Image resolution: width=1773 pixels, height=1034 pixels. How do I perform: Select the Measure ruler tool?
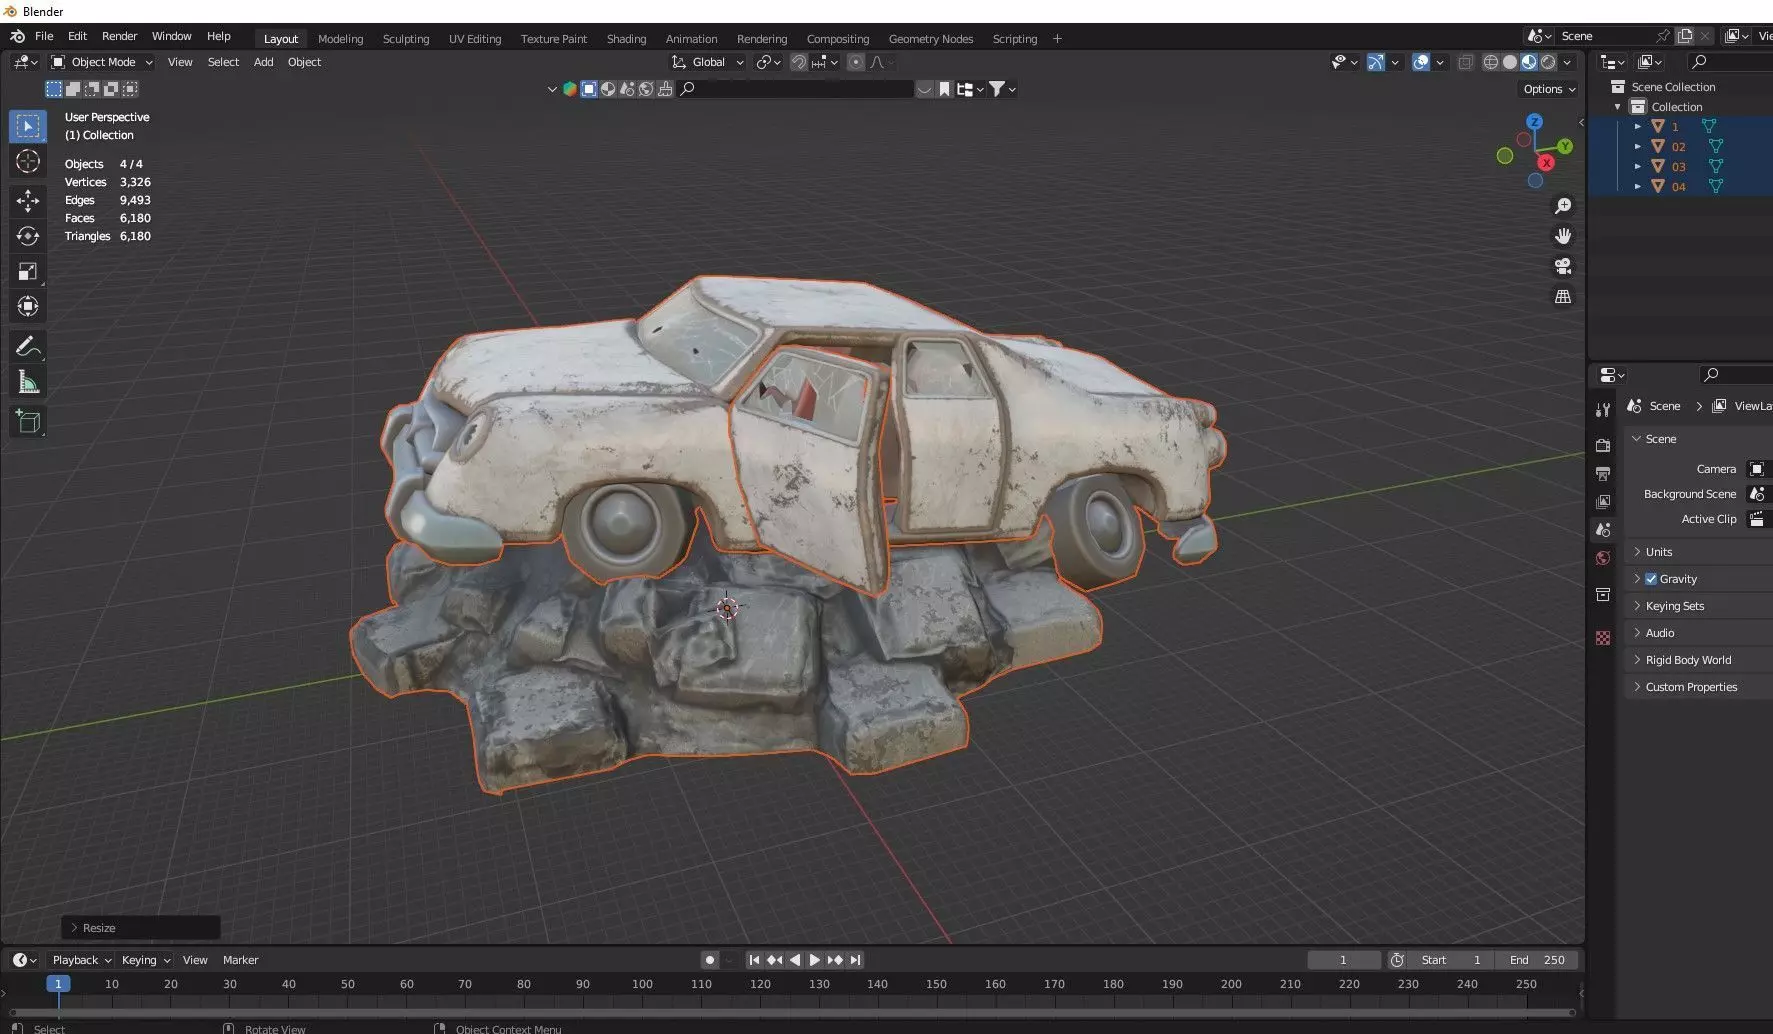[28, 382]
